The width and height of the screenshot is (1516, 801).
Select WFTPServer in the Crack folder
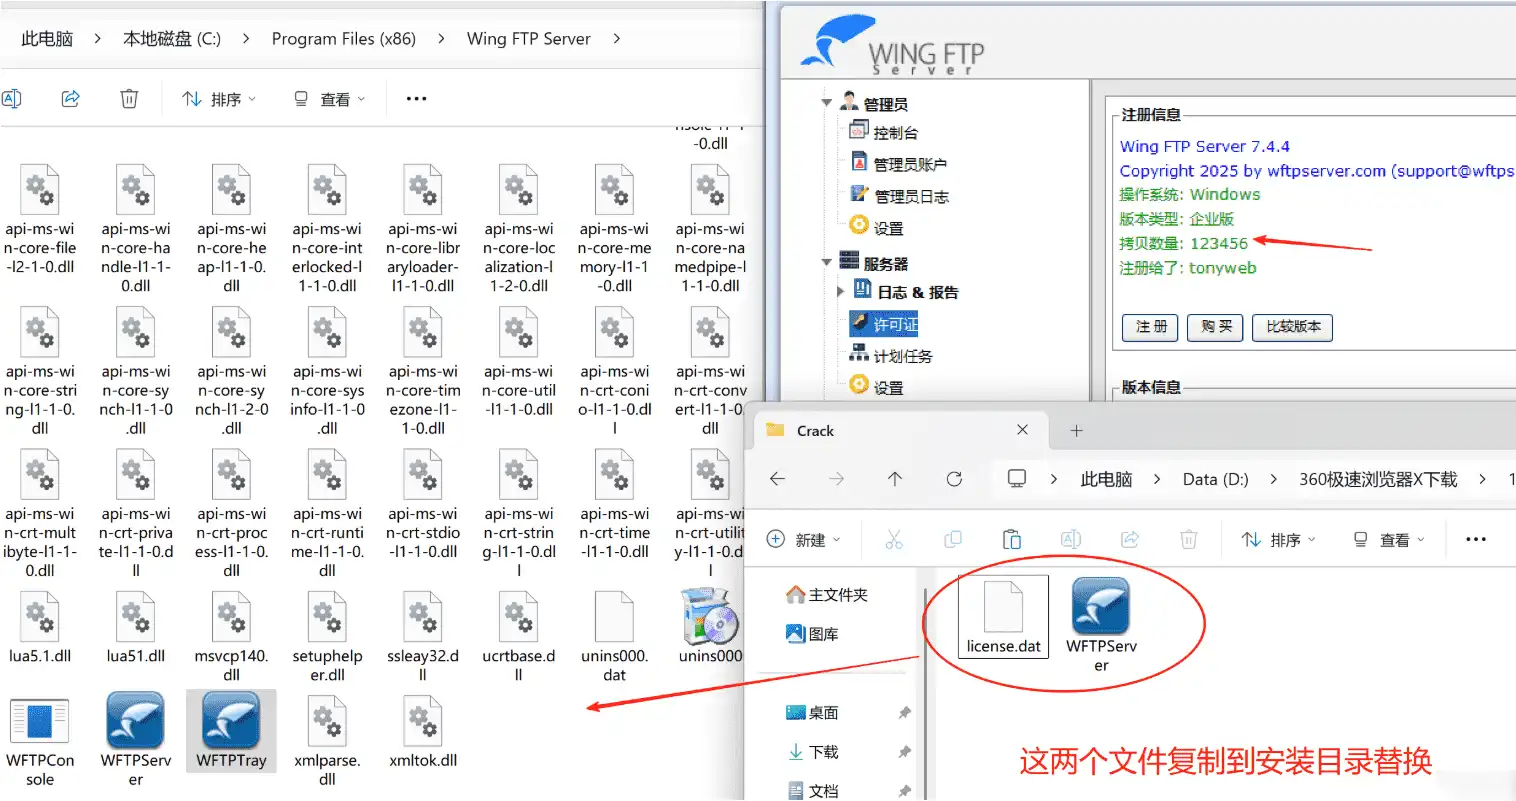pyautogui.click(x=1101, y=625)
